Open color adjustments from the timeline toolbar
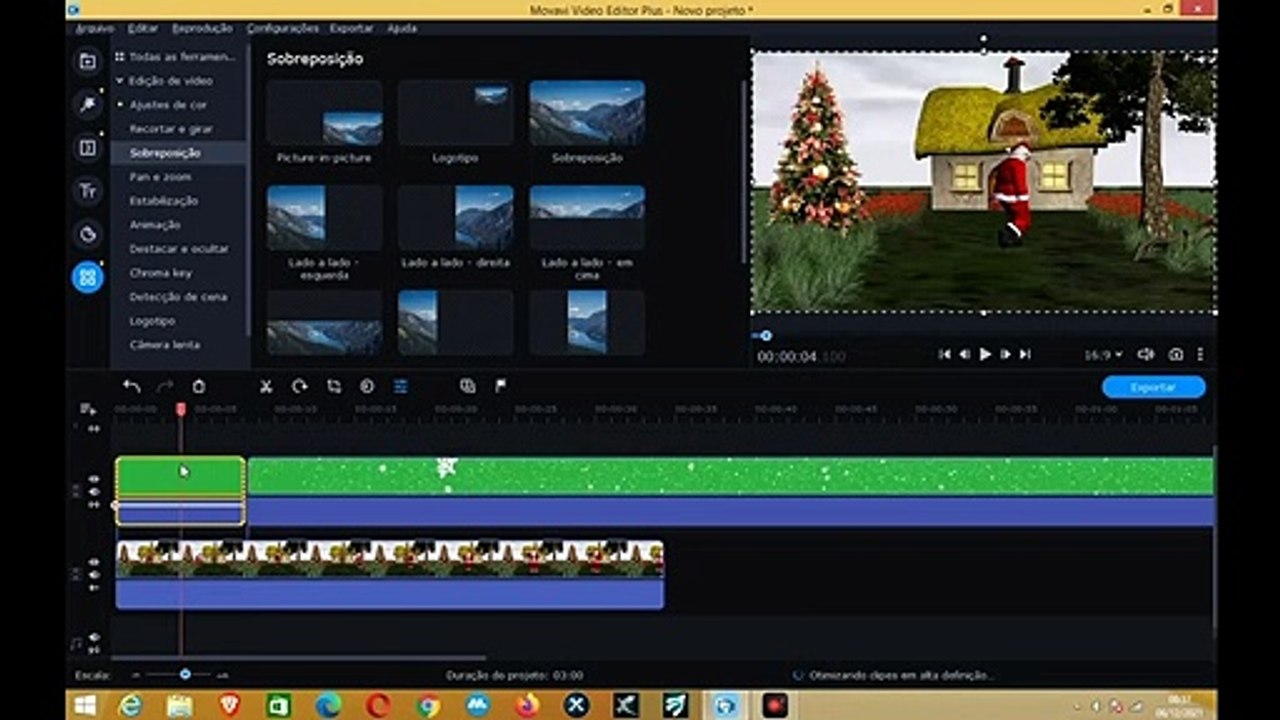This screenshot has width=1280, height=720. (x=367, y=386)
